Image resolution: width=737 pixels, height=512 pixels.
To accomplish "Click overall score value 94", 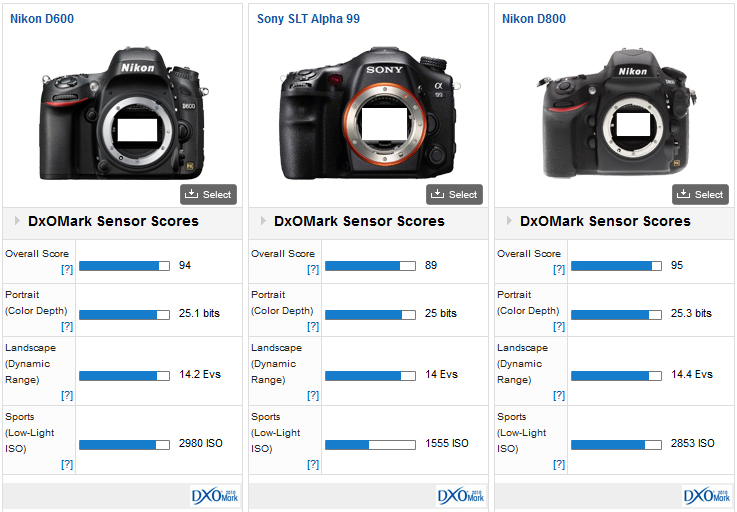I will pos(185,265).
